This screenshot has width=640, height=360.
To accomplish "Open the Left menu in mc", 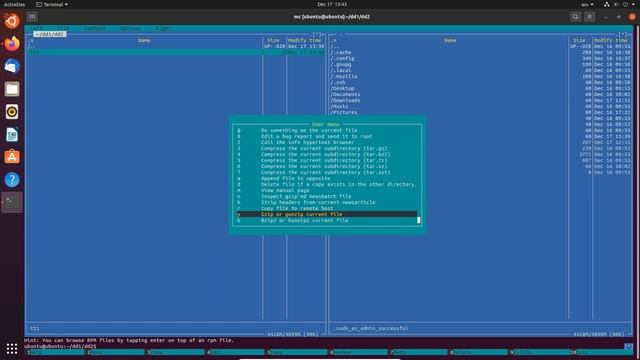I will click(x=36, y=29).
